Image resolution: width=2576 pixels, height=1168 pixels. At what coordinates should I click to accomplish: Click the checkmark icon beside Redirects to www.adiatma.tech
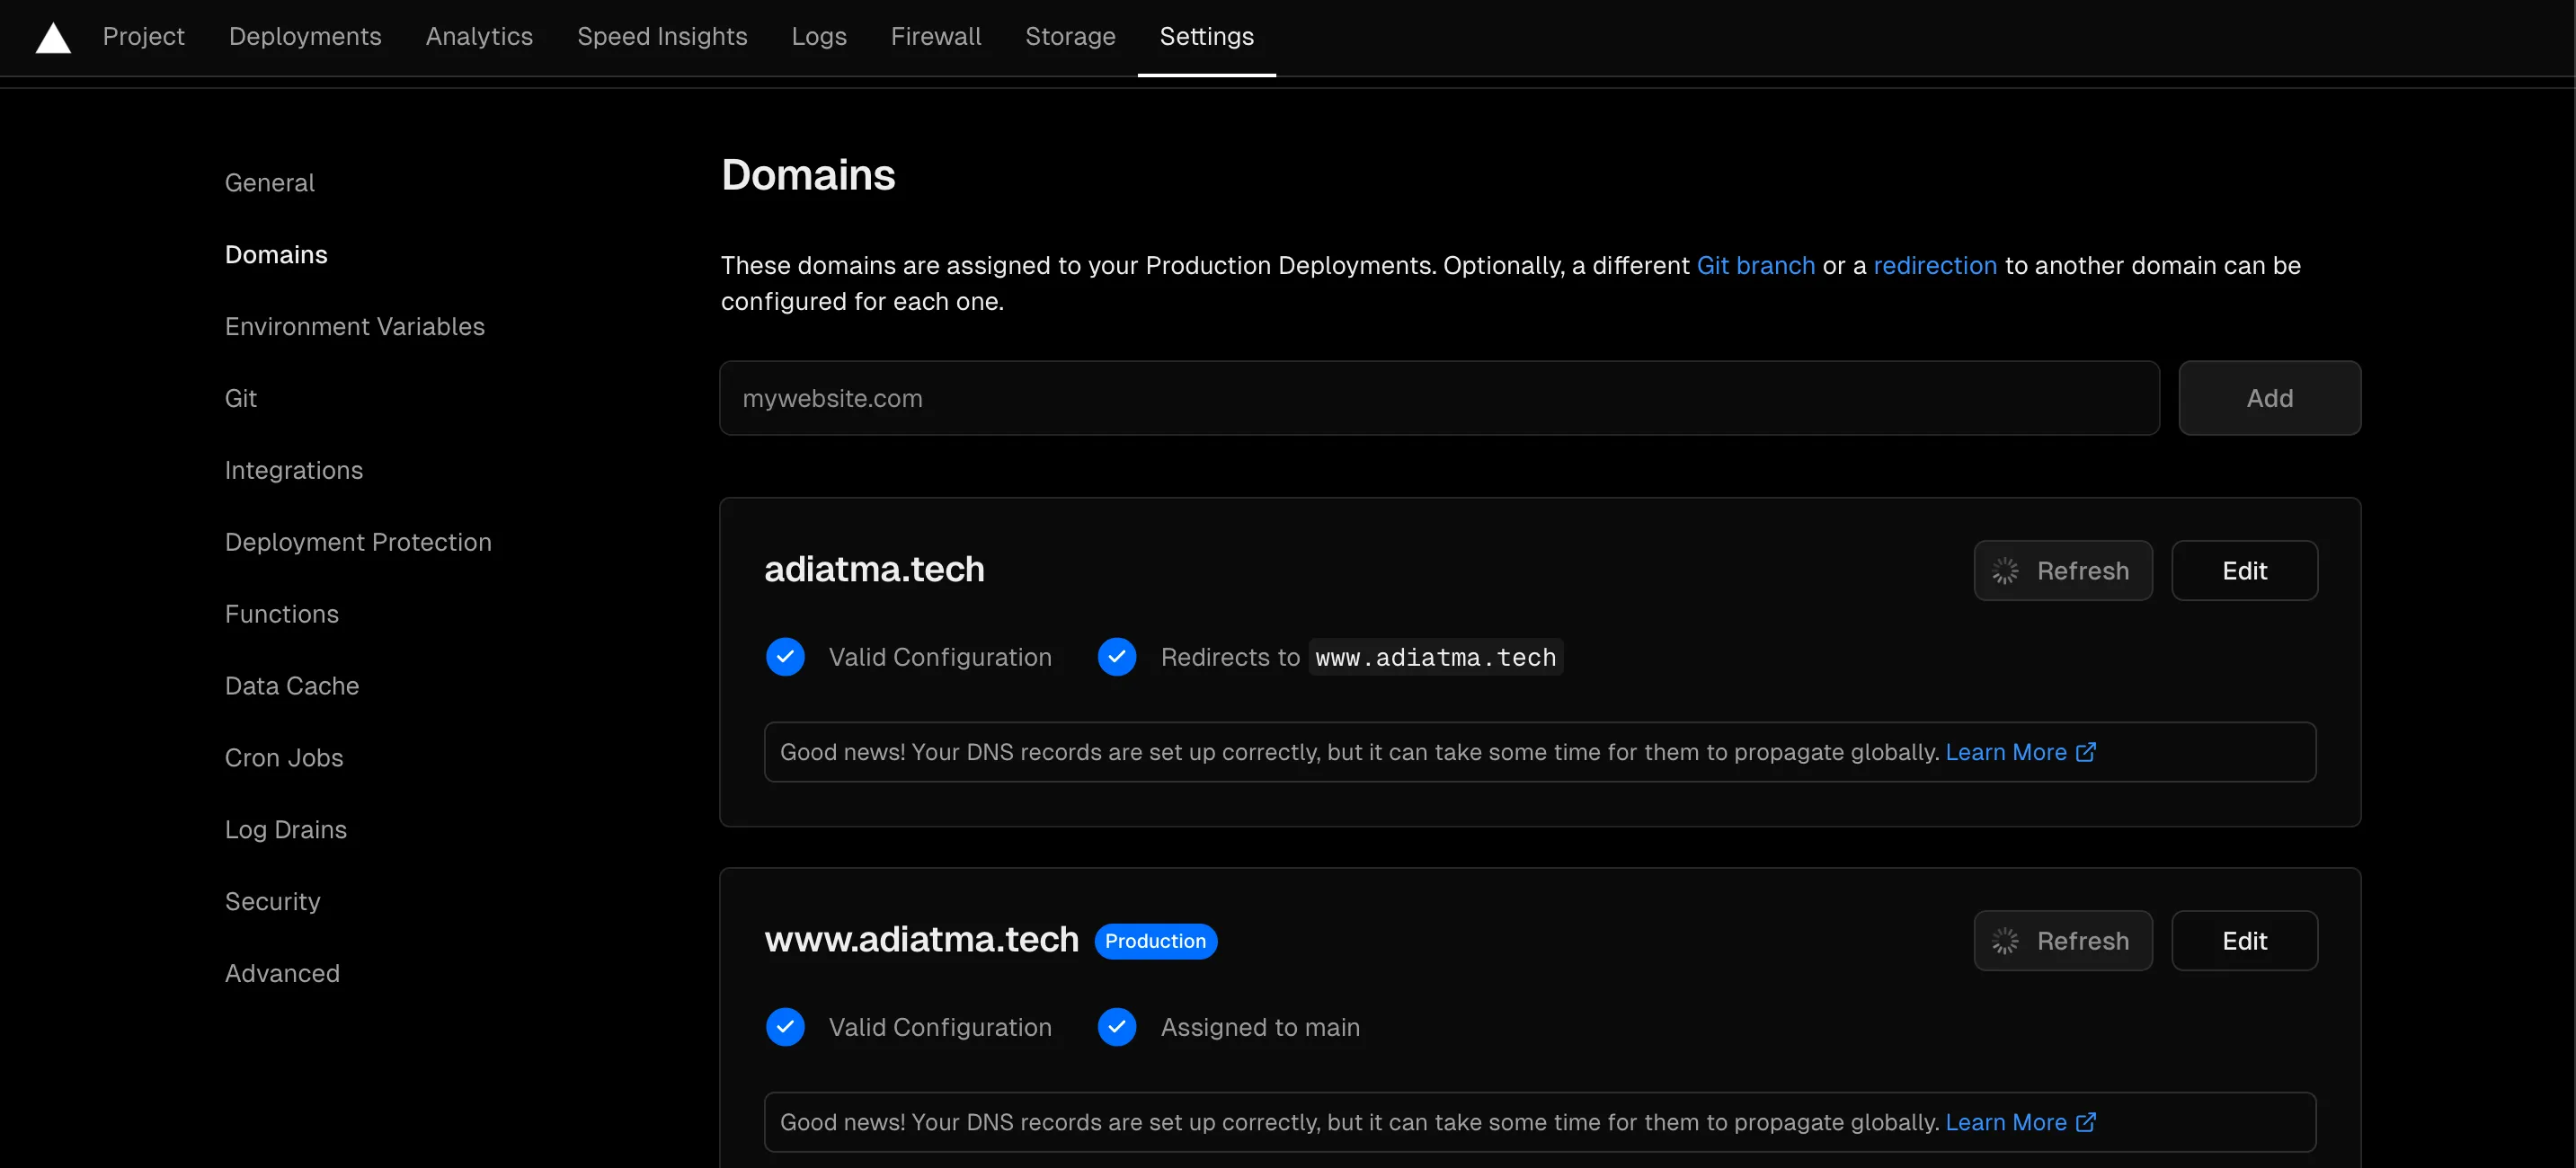[x=1116, y=657]
